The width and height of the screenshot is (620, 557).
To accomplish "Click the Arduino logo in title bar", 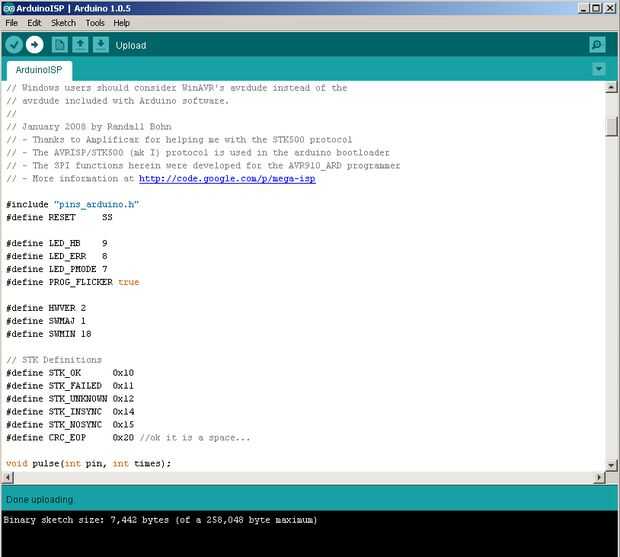I will click(x=9, y=7).
